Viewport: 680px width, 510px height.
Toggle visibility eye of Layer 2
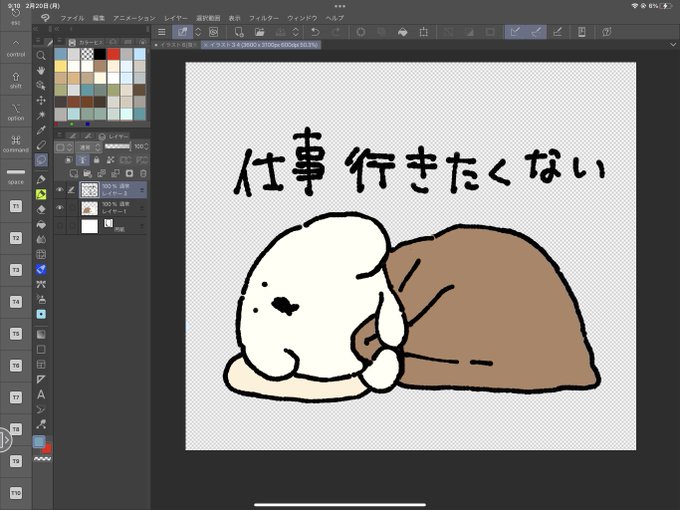60,190
